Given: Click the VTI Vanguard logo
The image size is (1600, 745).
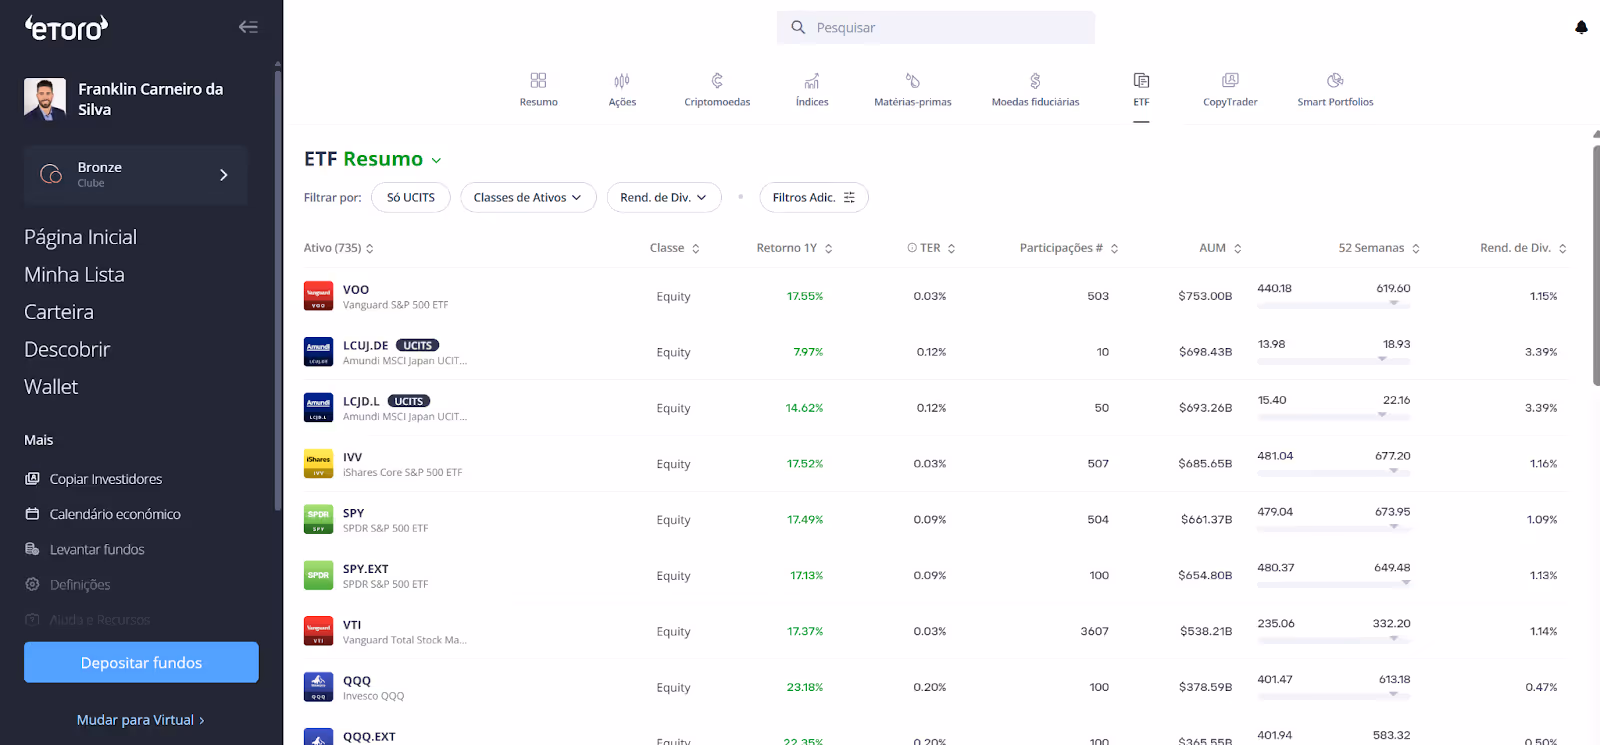Looking at the screenshot, I should coord(318,631).
